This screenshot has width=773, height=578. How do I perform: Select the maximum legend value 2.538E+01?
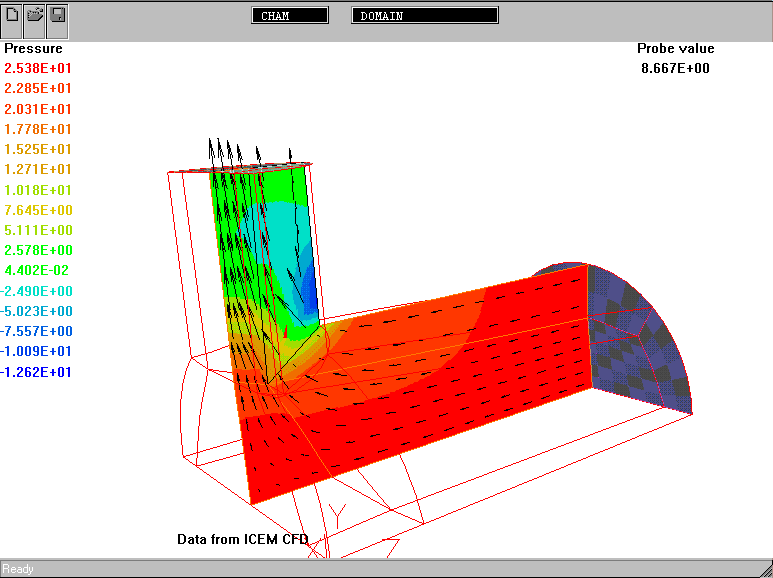(x=38, y=69)
